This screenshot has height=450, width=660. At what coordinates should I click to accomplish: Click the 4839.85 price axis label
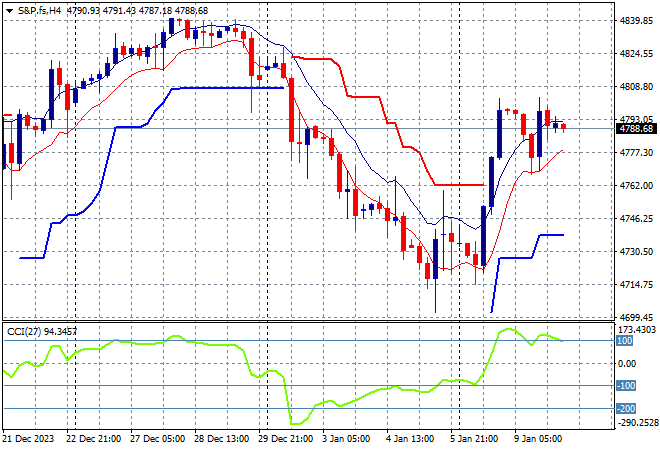[x=636, y=20]
